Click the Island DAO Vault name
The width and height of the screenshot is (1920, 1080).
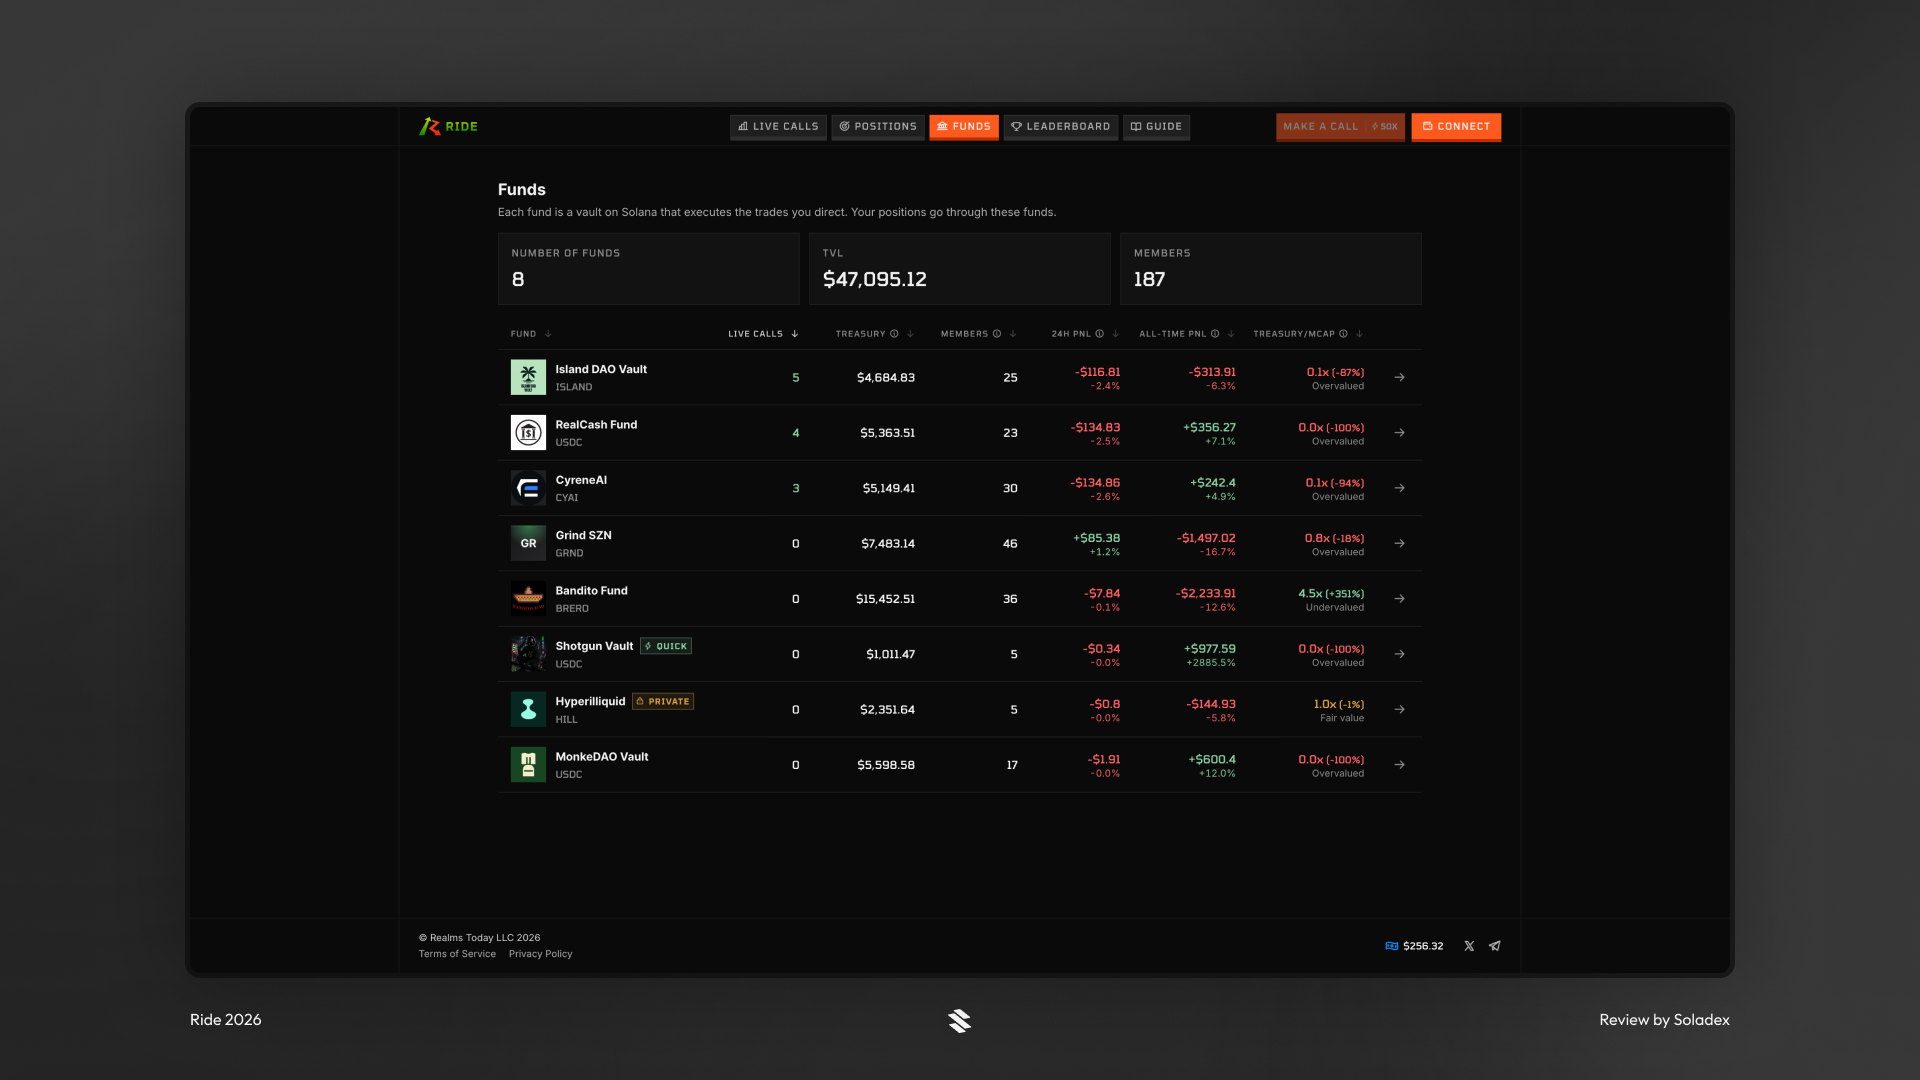[601, 369]
